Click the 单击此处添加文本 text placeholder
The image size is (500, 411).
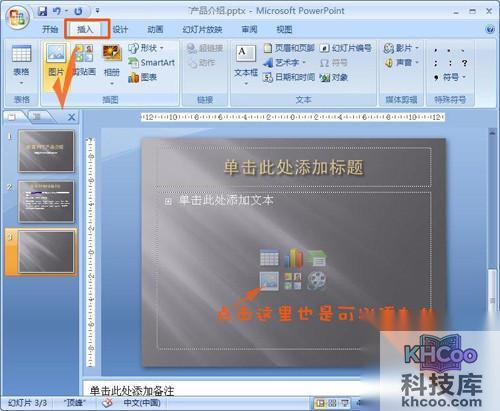point(226,201)
